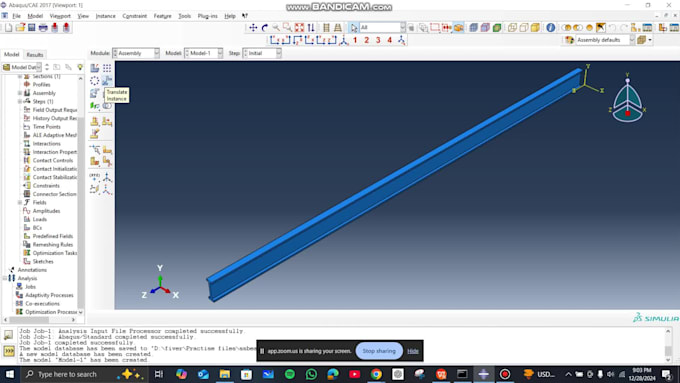Select the Box Zoom tool
Viewport: 680px width, 383px height.
[x=287, y=28]
